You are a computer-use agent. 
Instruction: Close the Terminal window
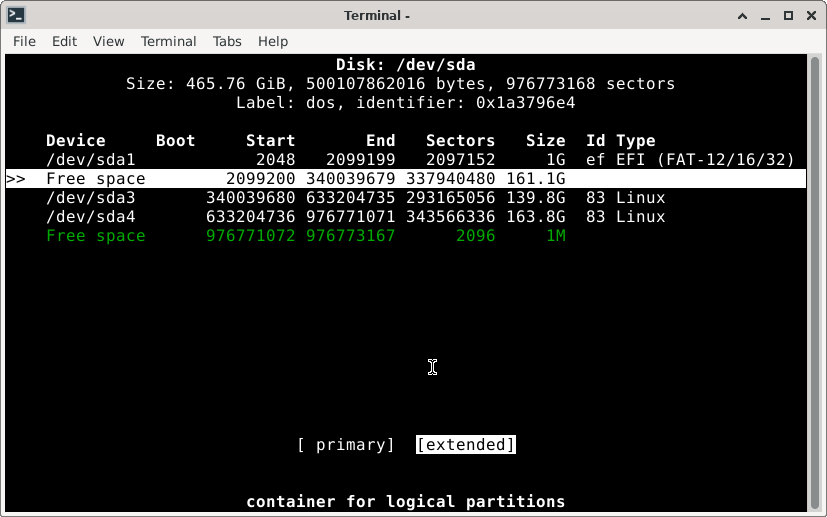[810, 15]
